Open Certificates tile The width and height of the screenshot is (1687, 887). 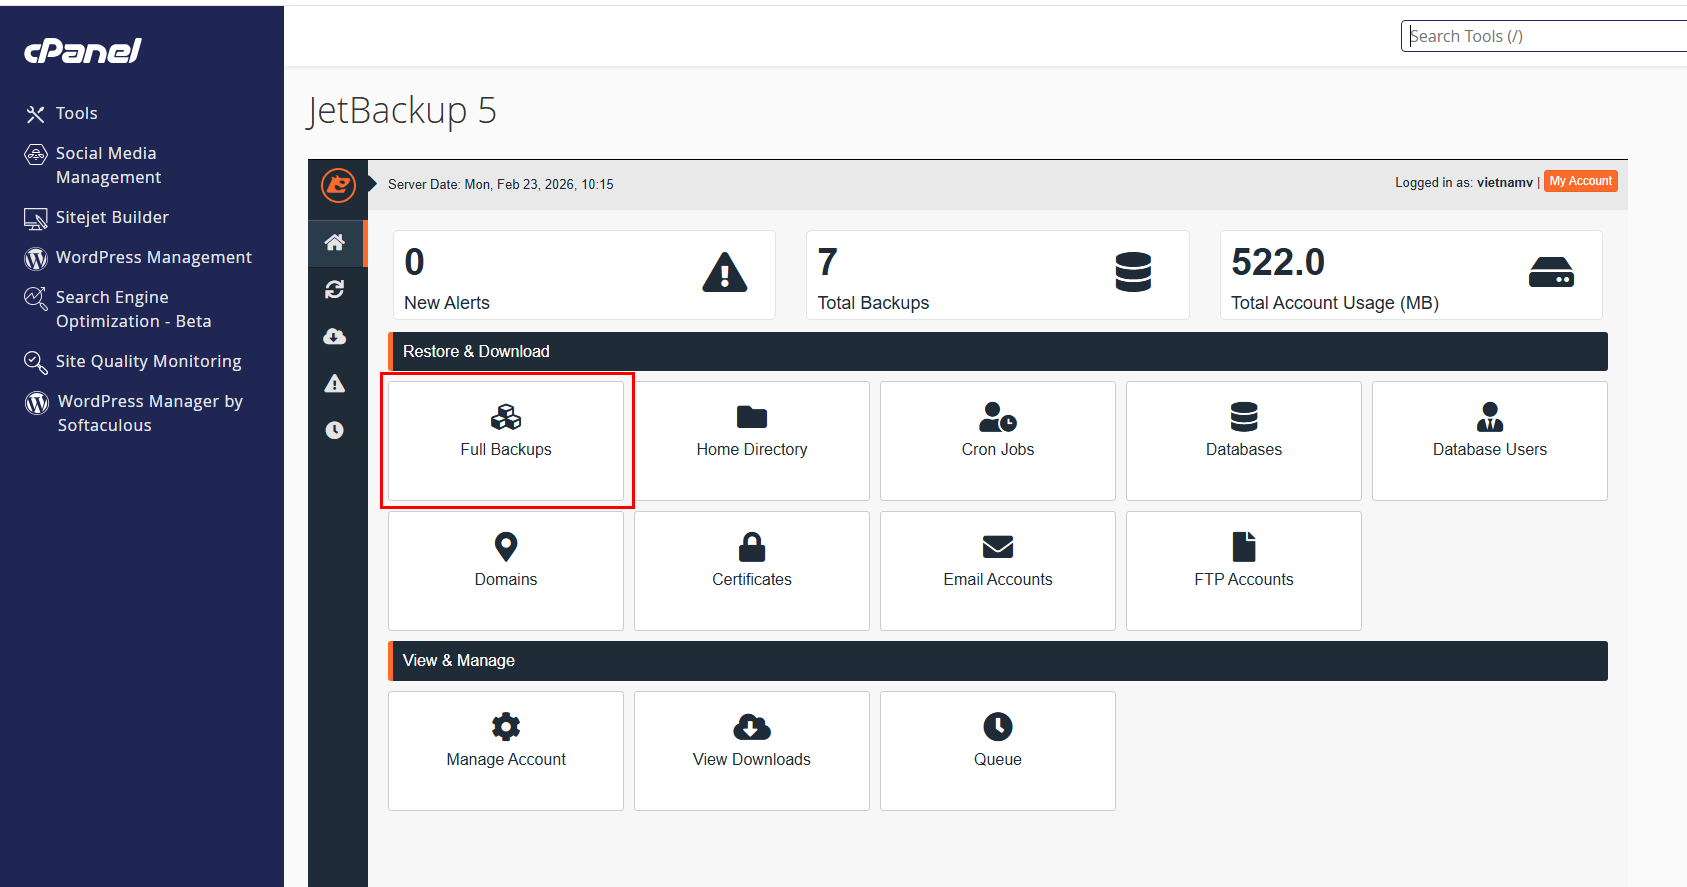tap(752, 571)
